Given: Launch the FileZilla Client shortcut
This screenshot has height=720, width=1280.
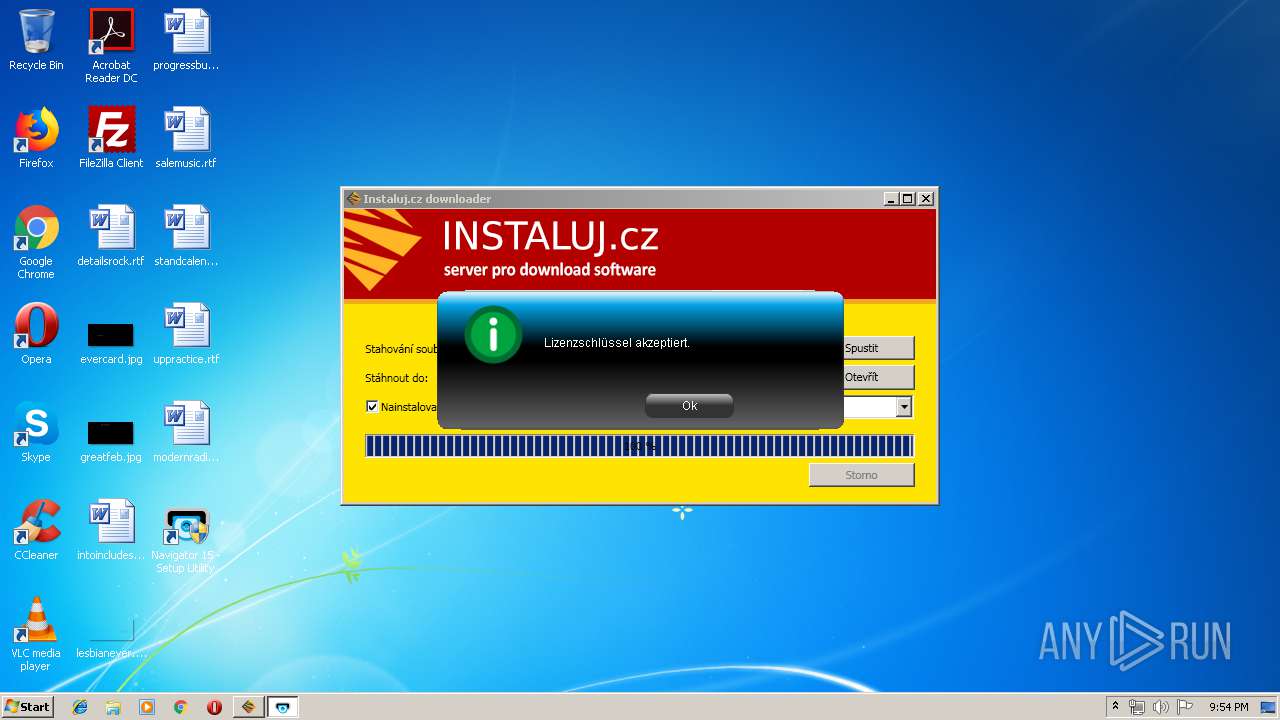Looking at the screenshot, I should (111, 139).
